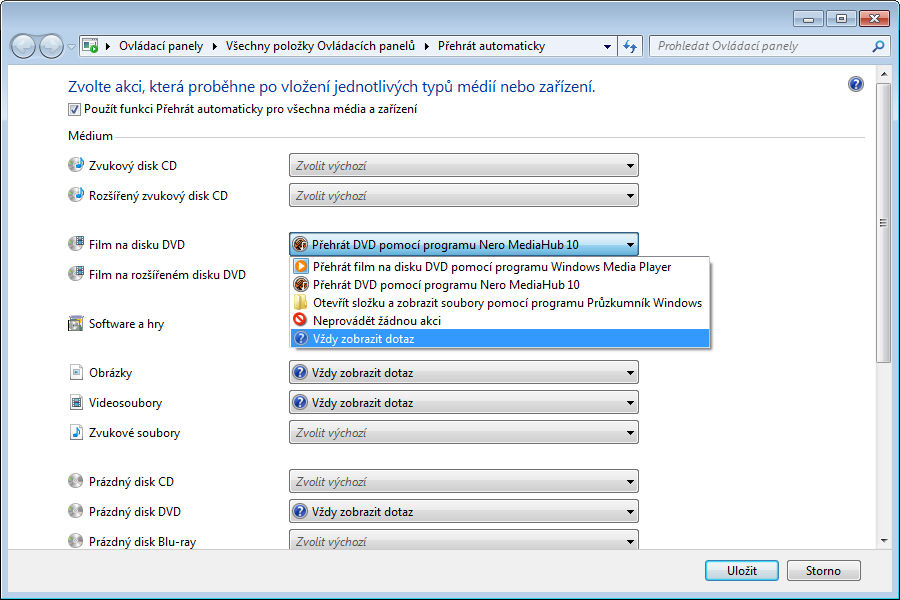This screenshot has width=900, height=600.
Task: Open the Zvukový disk CD dropdown
Action: [x=463, y=166]
